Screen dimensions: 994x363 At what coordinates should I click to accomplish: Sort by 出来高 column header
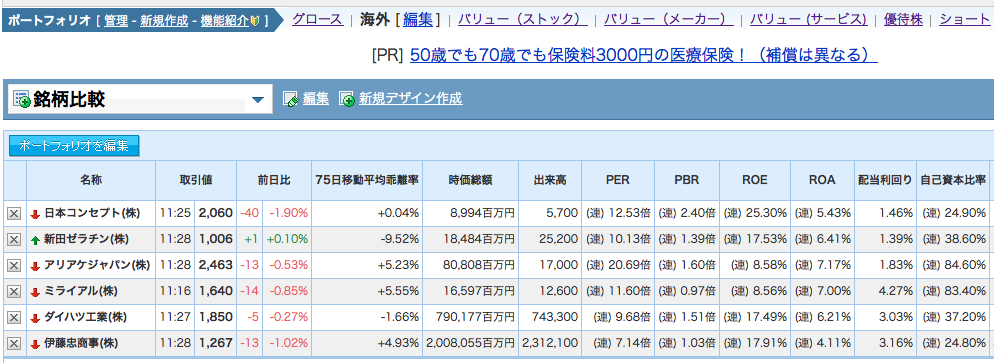click(x=550, y=180)
